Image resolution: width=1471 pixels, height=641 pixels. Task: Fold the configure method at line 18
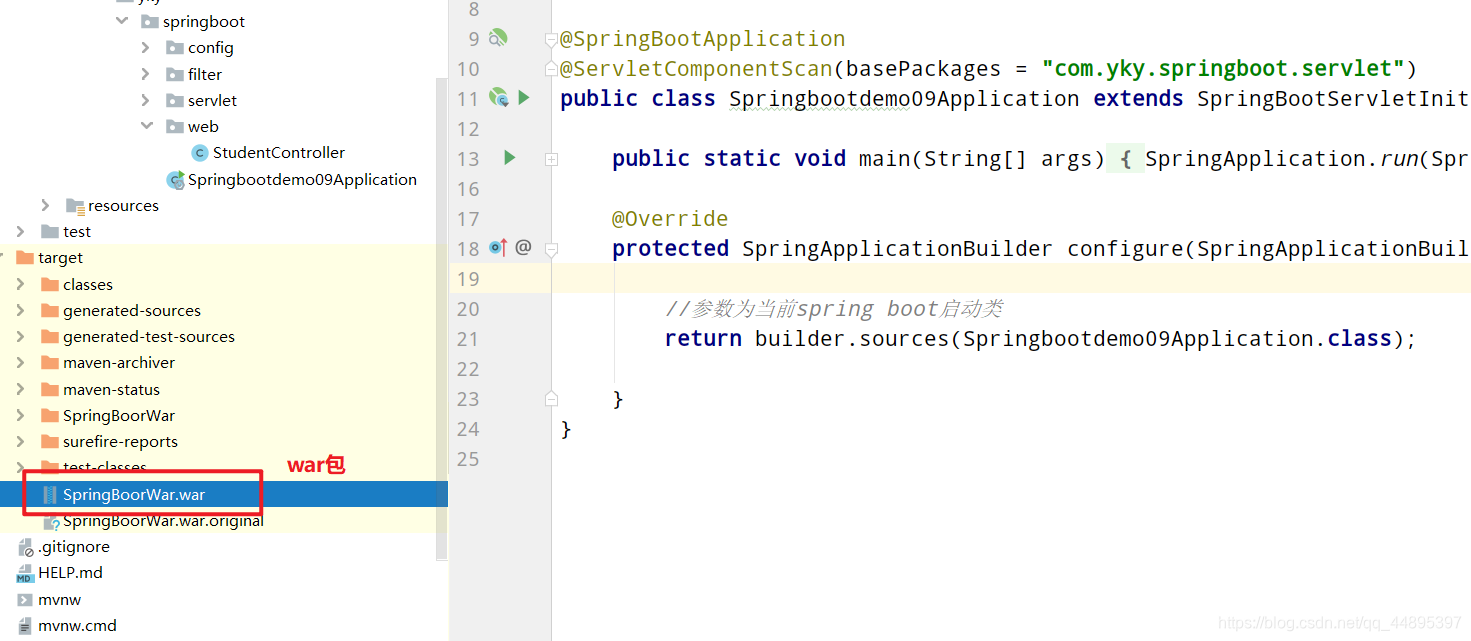[551, 249]
